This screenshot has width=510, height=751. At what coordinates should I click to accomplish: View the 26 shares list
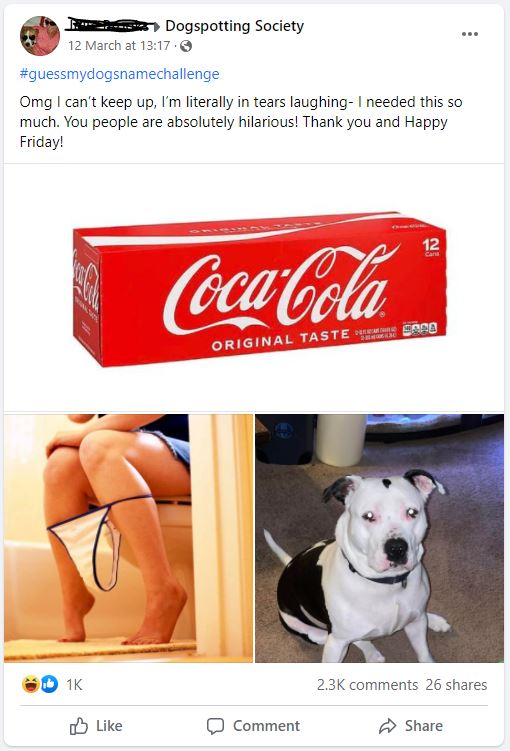[x=456, y=685]
